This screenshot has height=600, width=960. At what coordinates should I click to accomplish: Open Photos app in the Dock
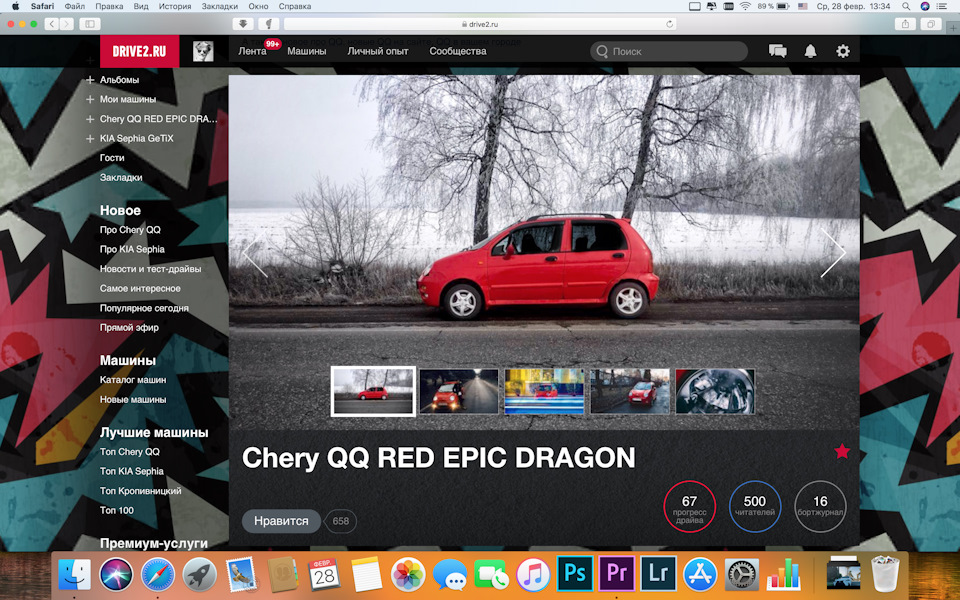click(408, 574)
